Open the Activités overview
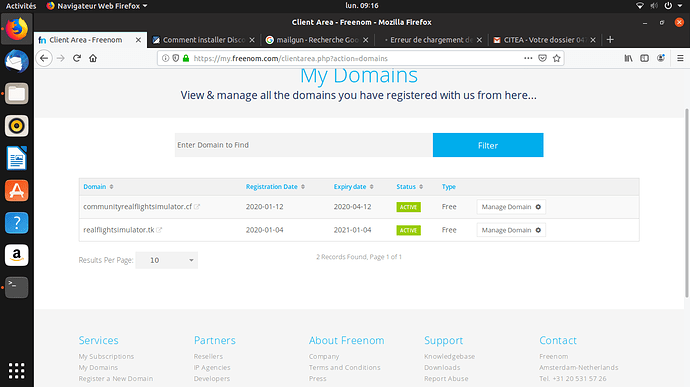Image resolution: width=690 pixels, height=387 pixels. pyautogui.click(x=21, y=6)
